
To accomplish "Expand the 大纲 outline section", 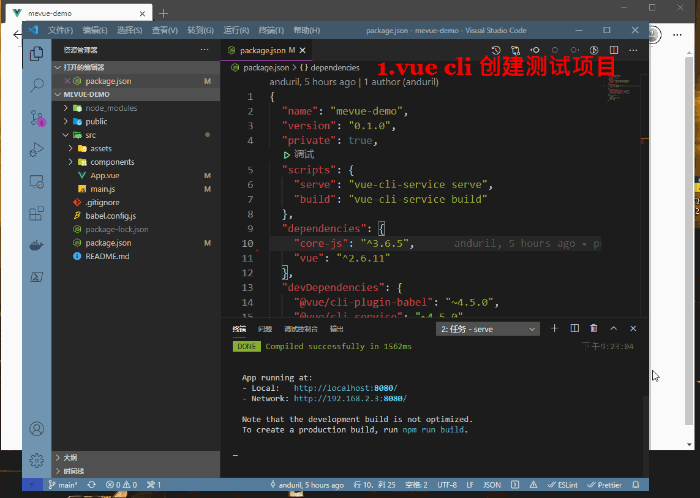I will pos(136,457).
